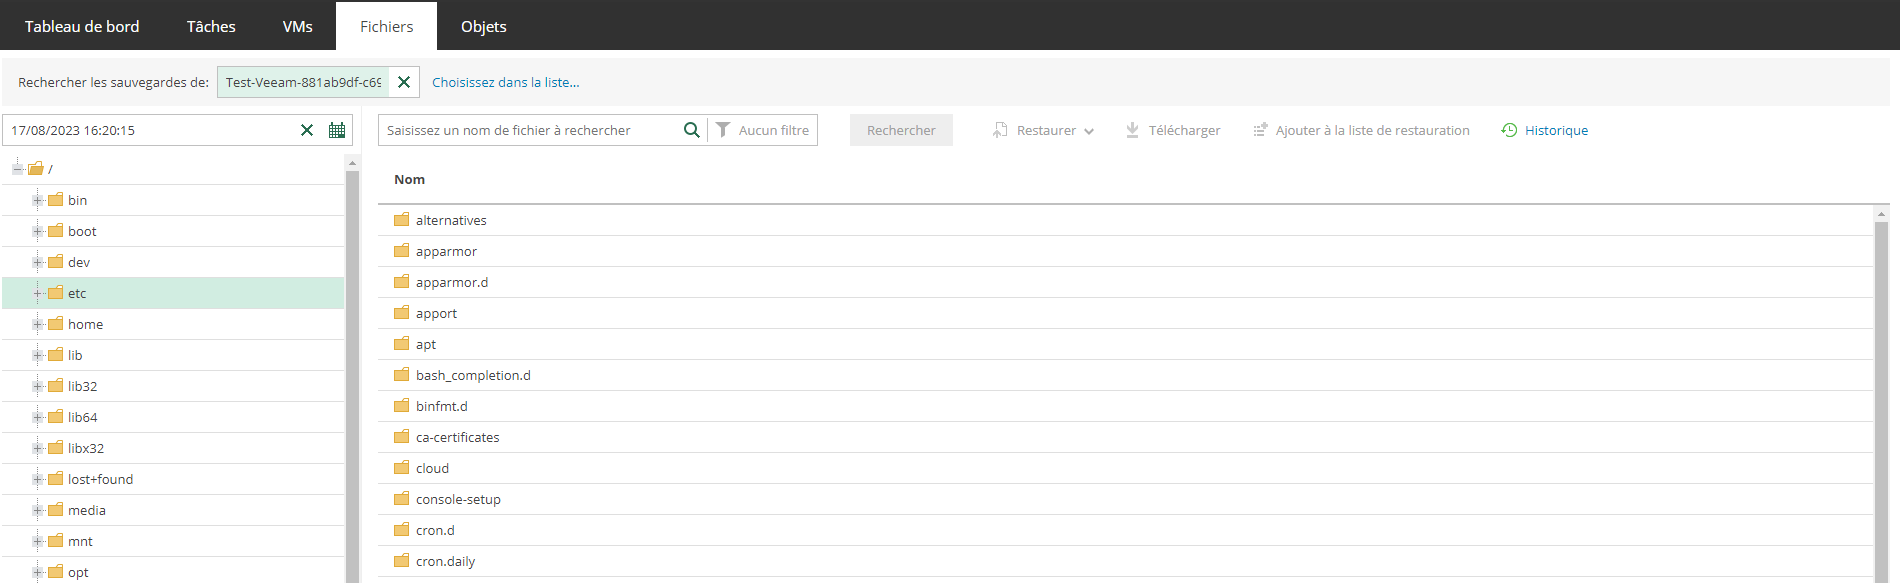Viewport: 1900px width, 583px height.
Task: Collapse the root / tree node
Action: tap(17, 168)
